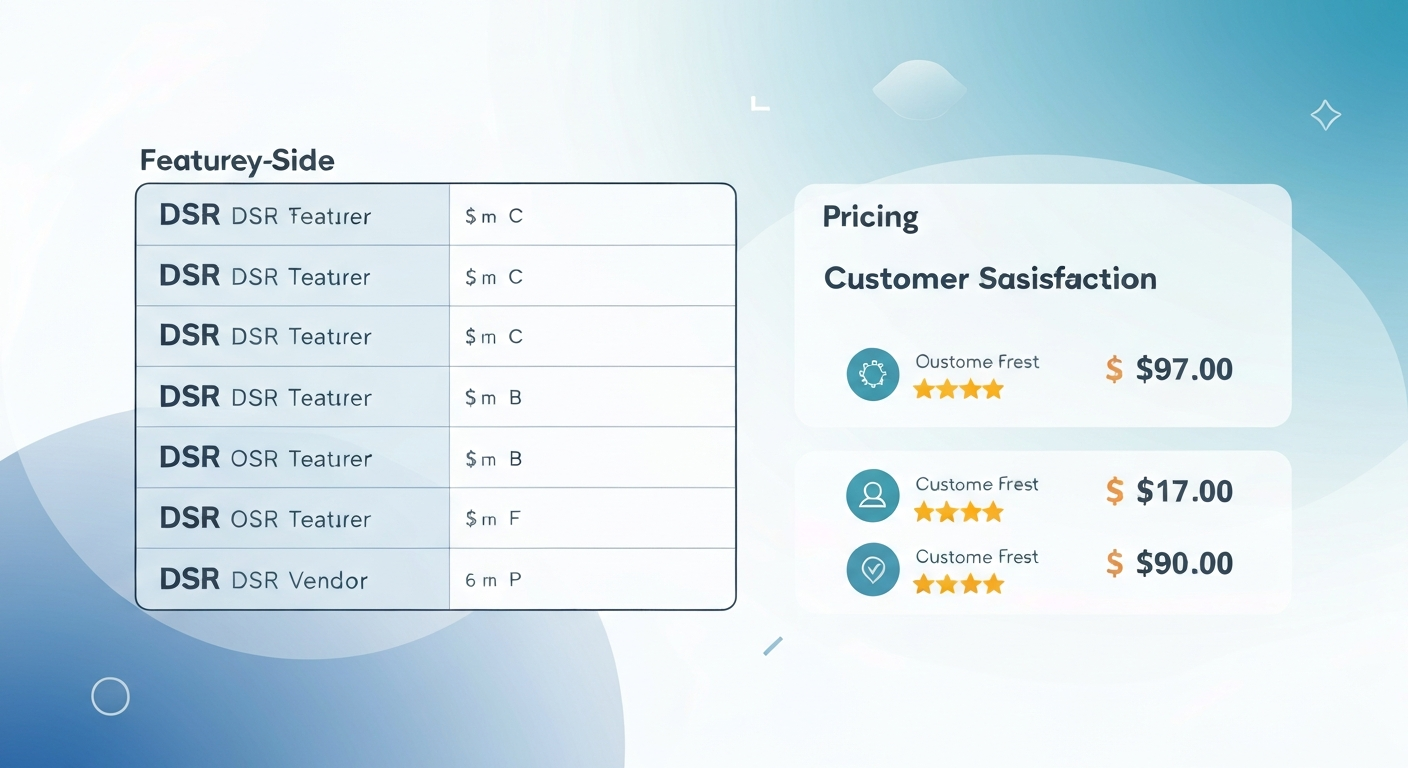Click the star rating under "Oustome Frest"
The width and height of the screenshot is (1408, 768).
(958, 390)
